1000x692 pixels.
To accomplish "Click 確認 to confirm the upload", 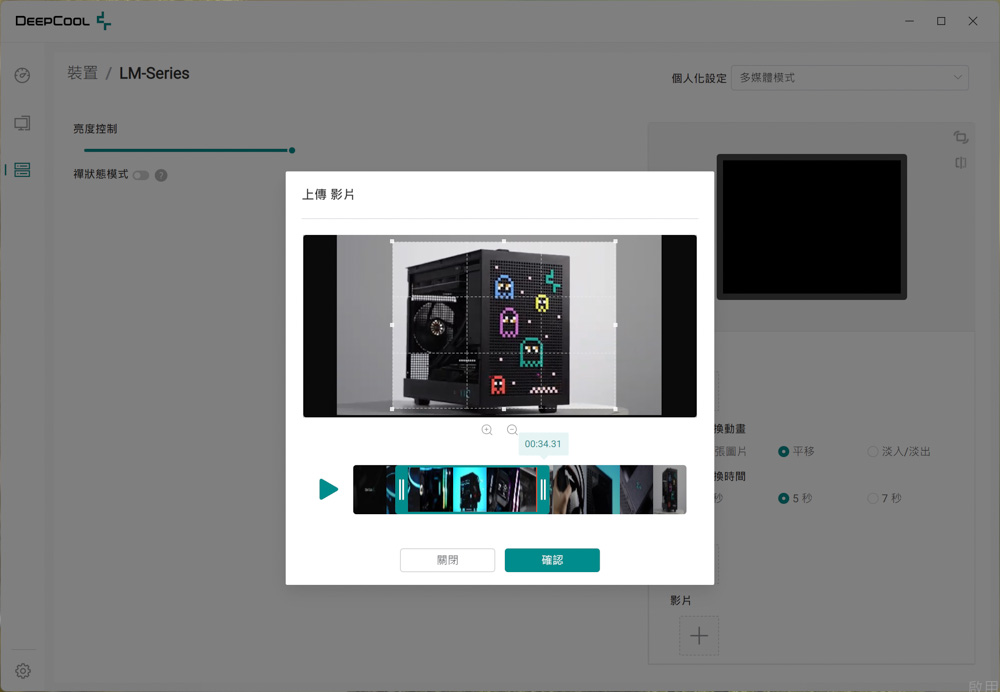I will click(x=552, y=560).
